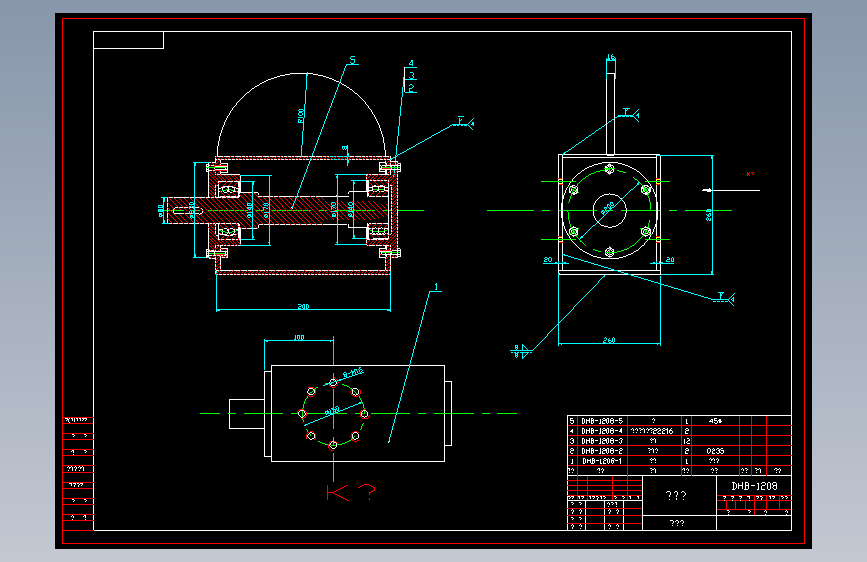Select the 260 width dimension below end view

609,340
